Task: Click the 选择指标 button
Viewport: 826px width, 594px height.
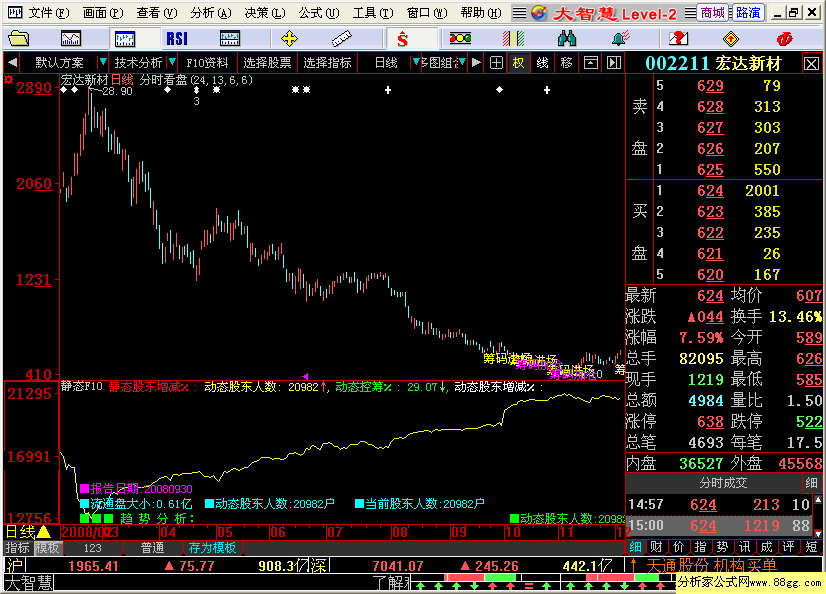Action: click(327, 63)
